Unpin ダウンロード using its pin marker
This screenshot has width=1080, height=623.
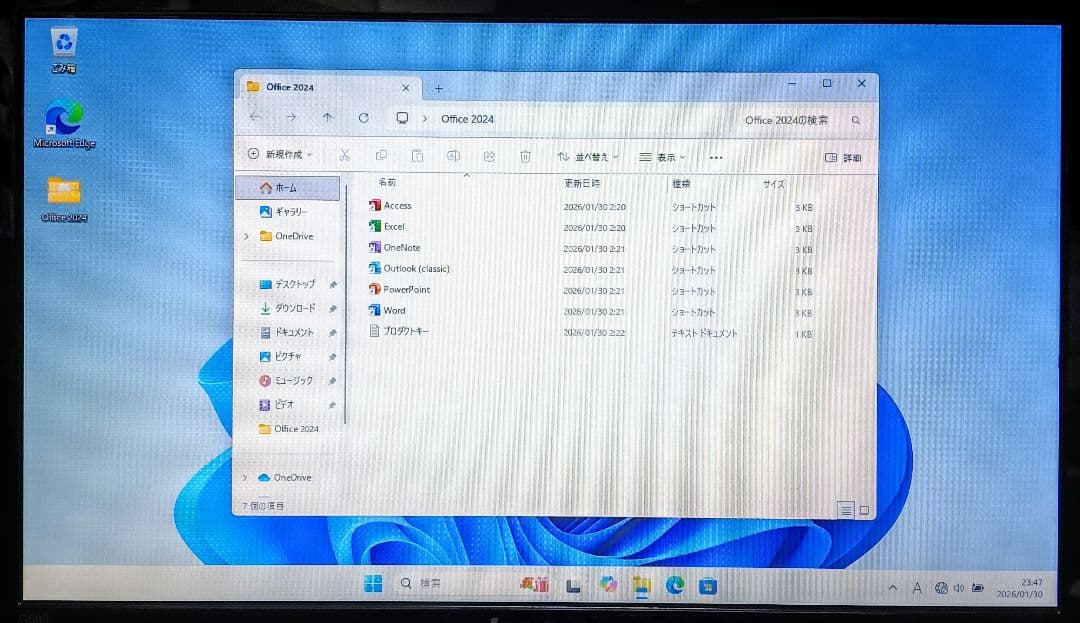point(332,308)
